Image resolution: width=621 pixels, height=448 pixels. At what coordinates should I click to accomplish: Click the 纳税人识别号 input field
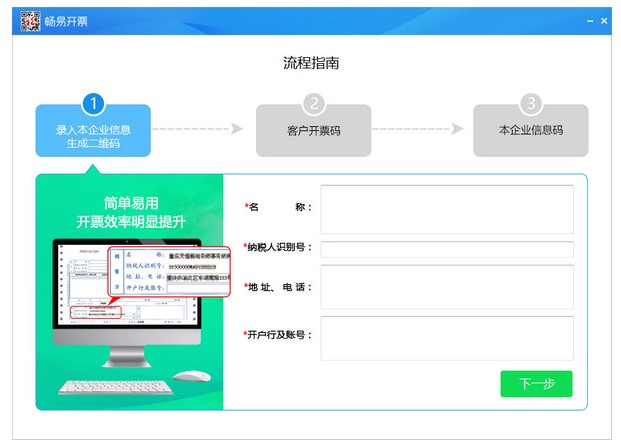447,250
